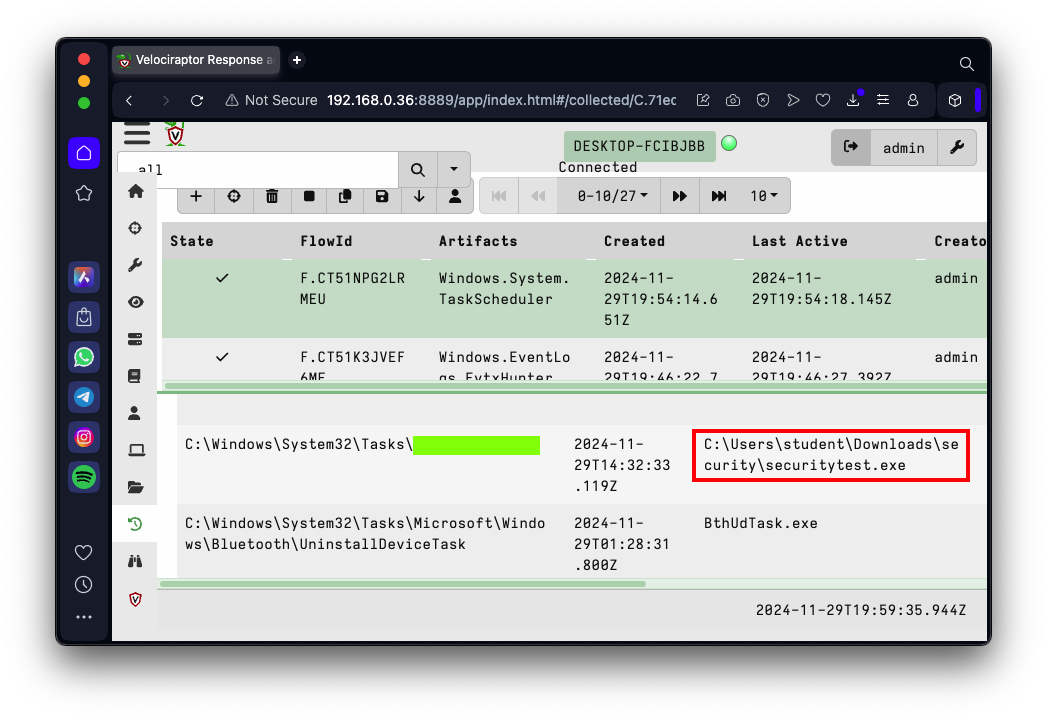The height and width of the screenshot is (719, 1047).
Task: Open Client Events binoculars sidebar icon
Action: (x=136, y=561)
